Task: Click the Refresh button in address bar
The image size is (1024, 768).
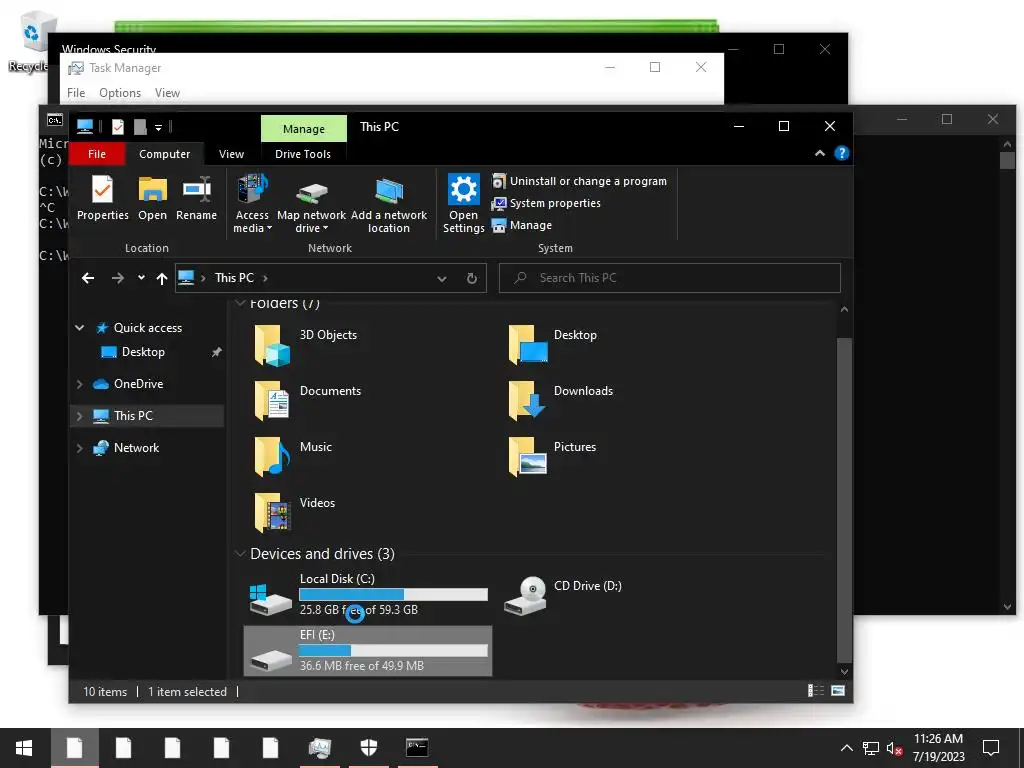Action: [472, 279]
